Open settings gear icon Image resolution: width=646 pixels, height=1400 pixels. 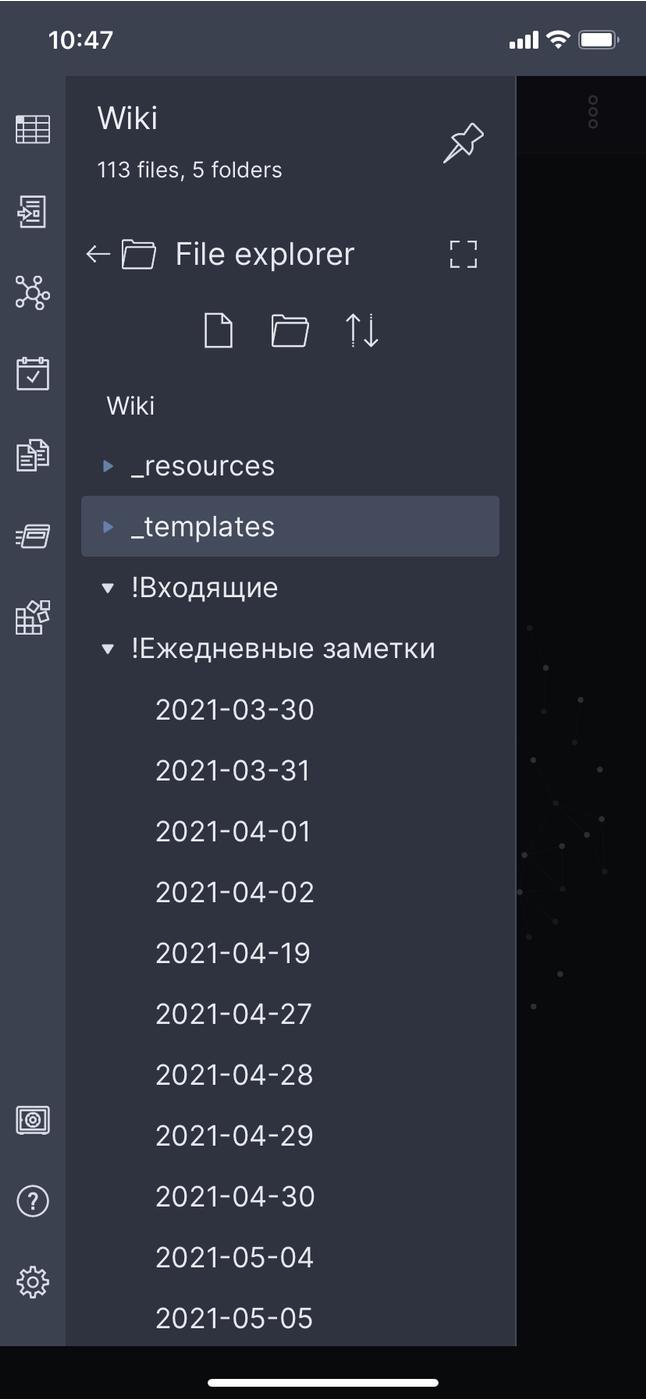pyautogui.click(x=33, y=1282)
